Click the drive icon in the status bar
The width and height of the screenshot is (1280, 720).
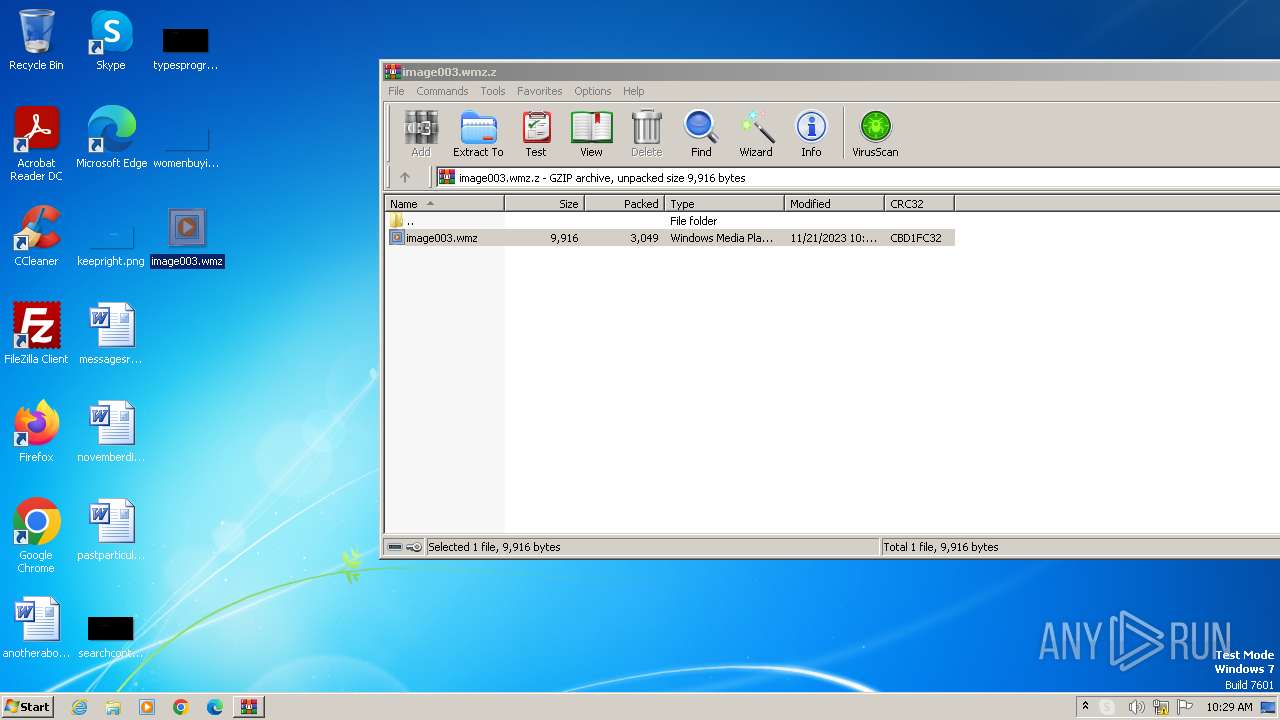[x=395, y=547]
